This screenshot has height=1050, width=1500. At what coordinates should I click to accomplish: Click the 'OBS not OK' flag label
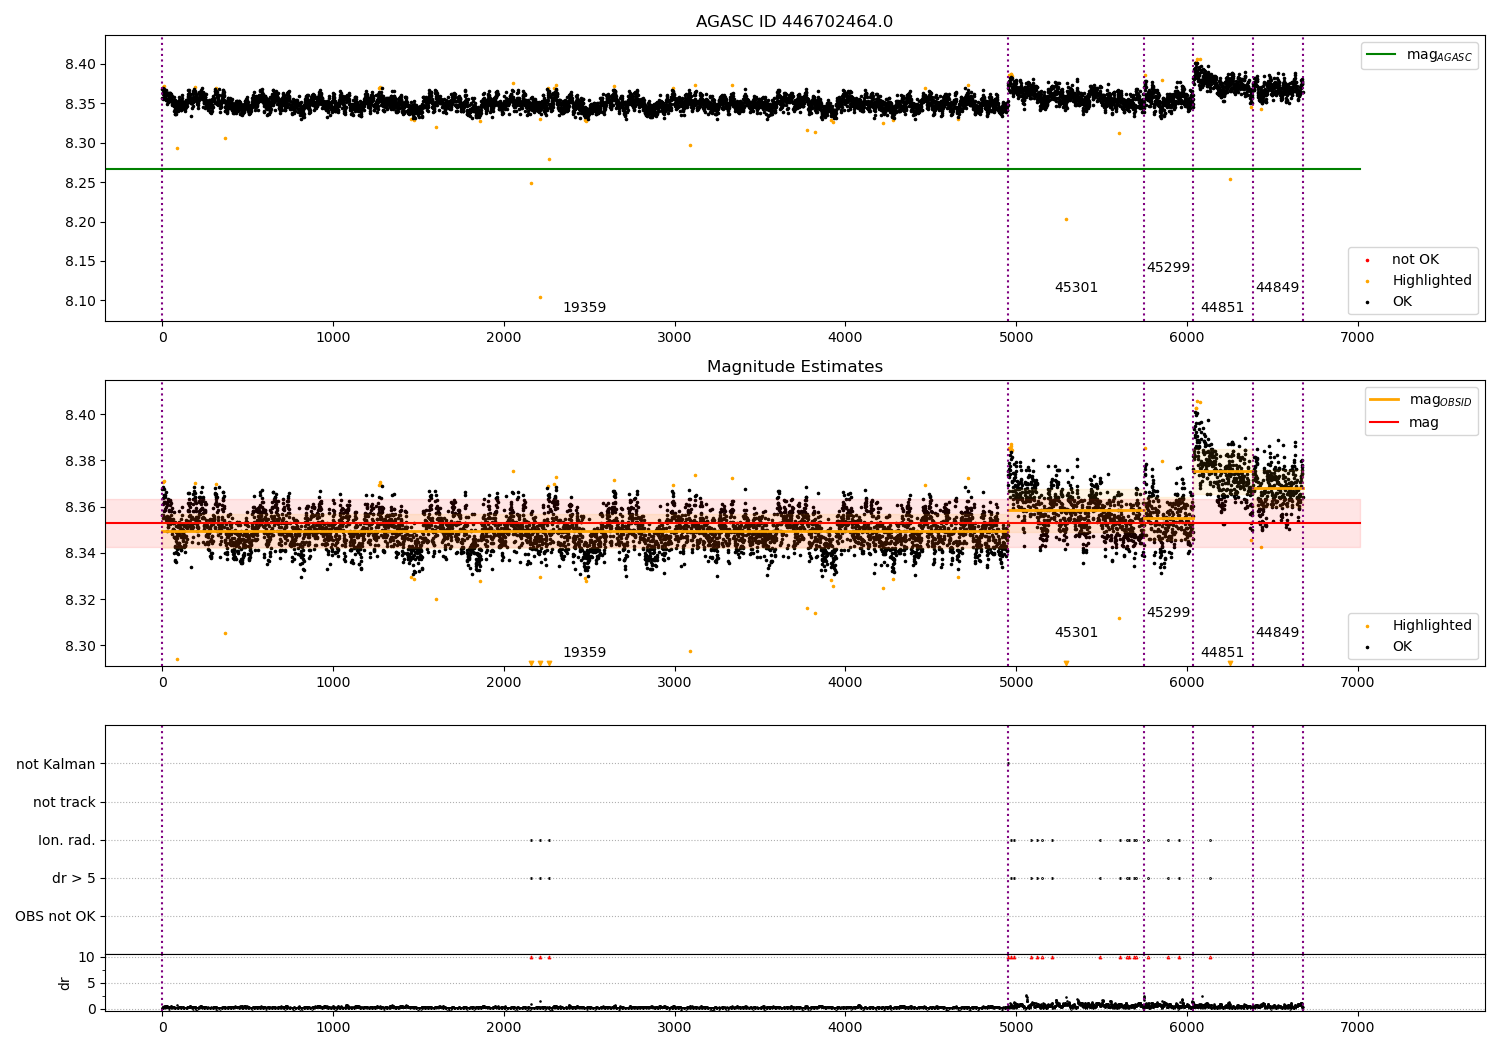(55, 917)
